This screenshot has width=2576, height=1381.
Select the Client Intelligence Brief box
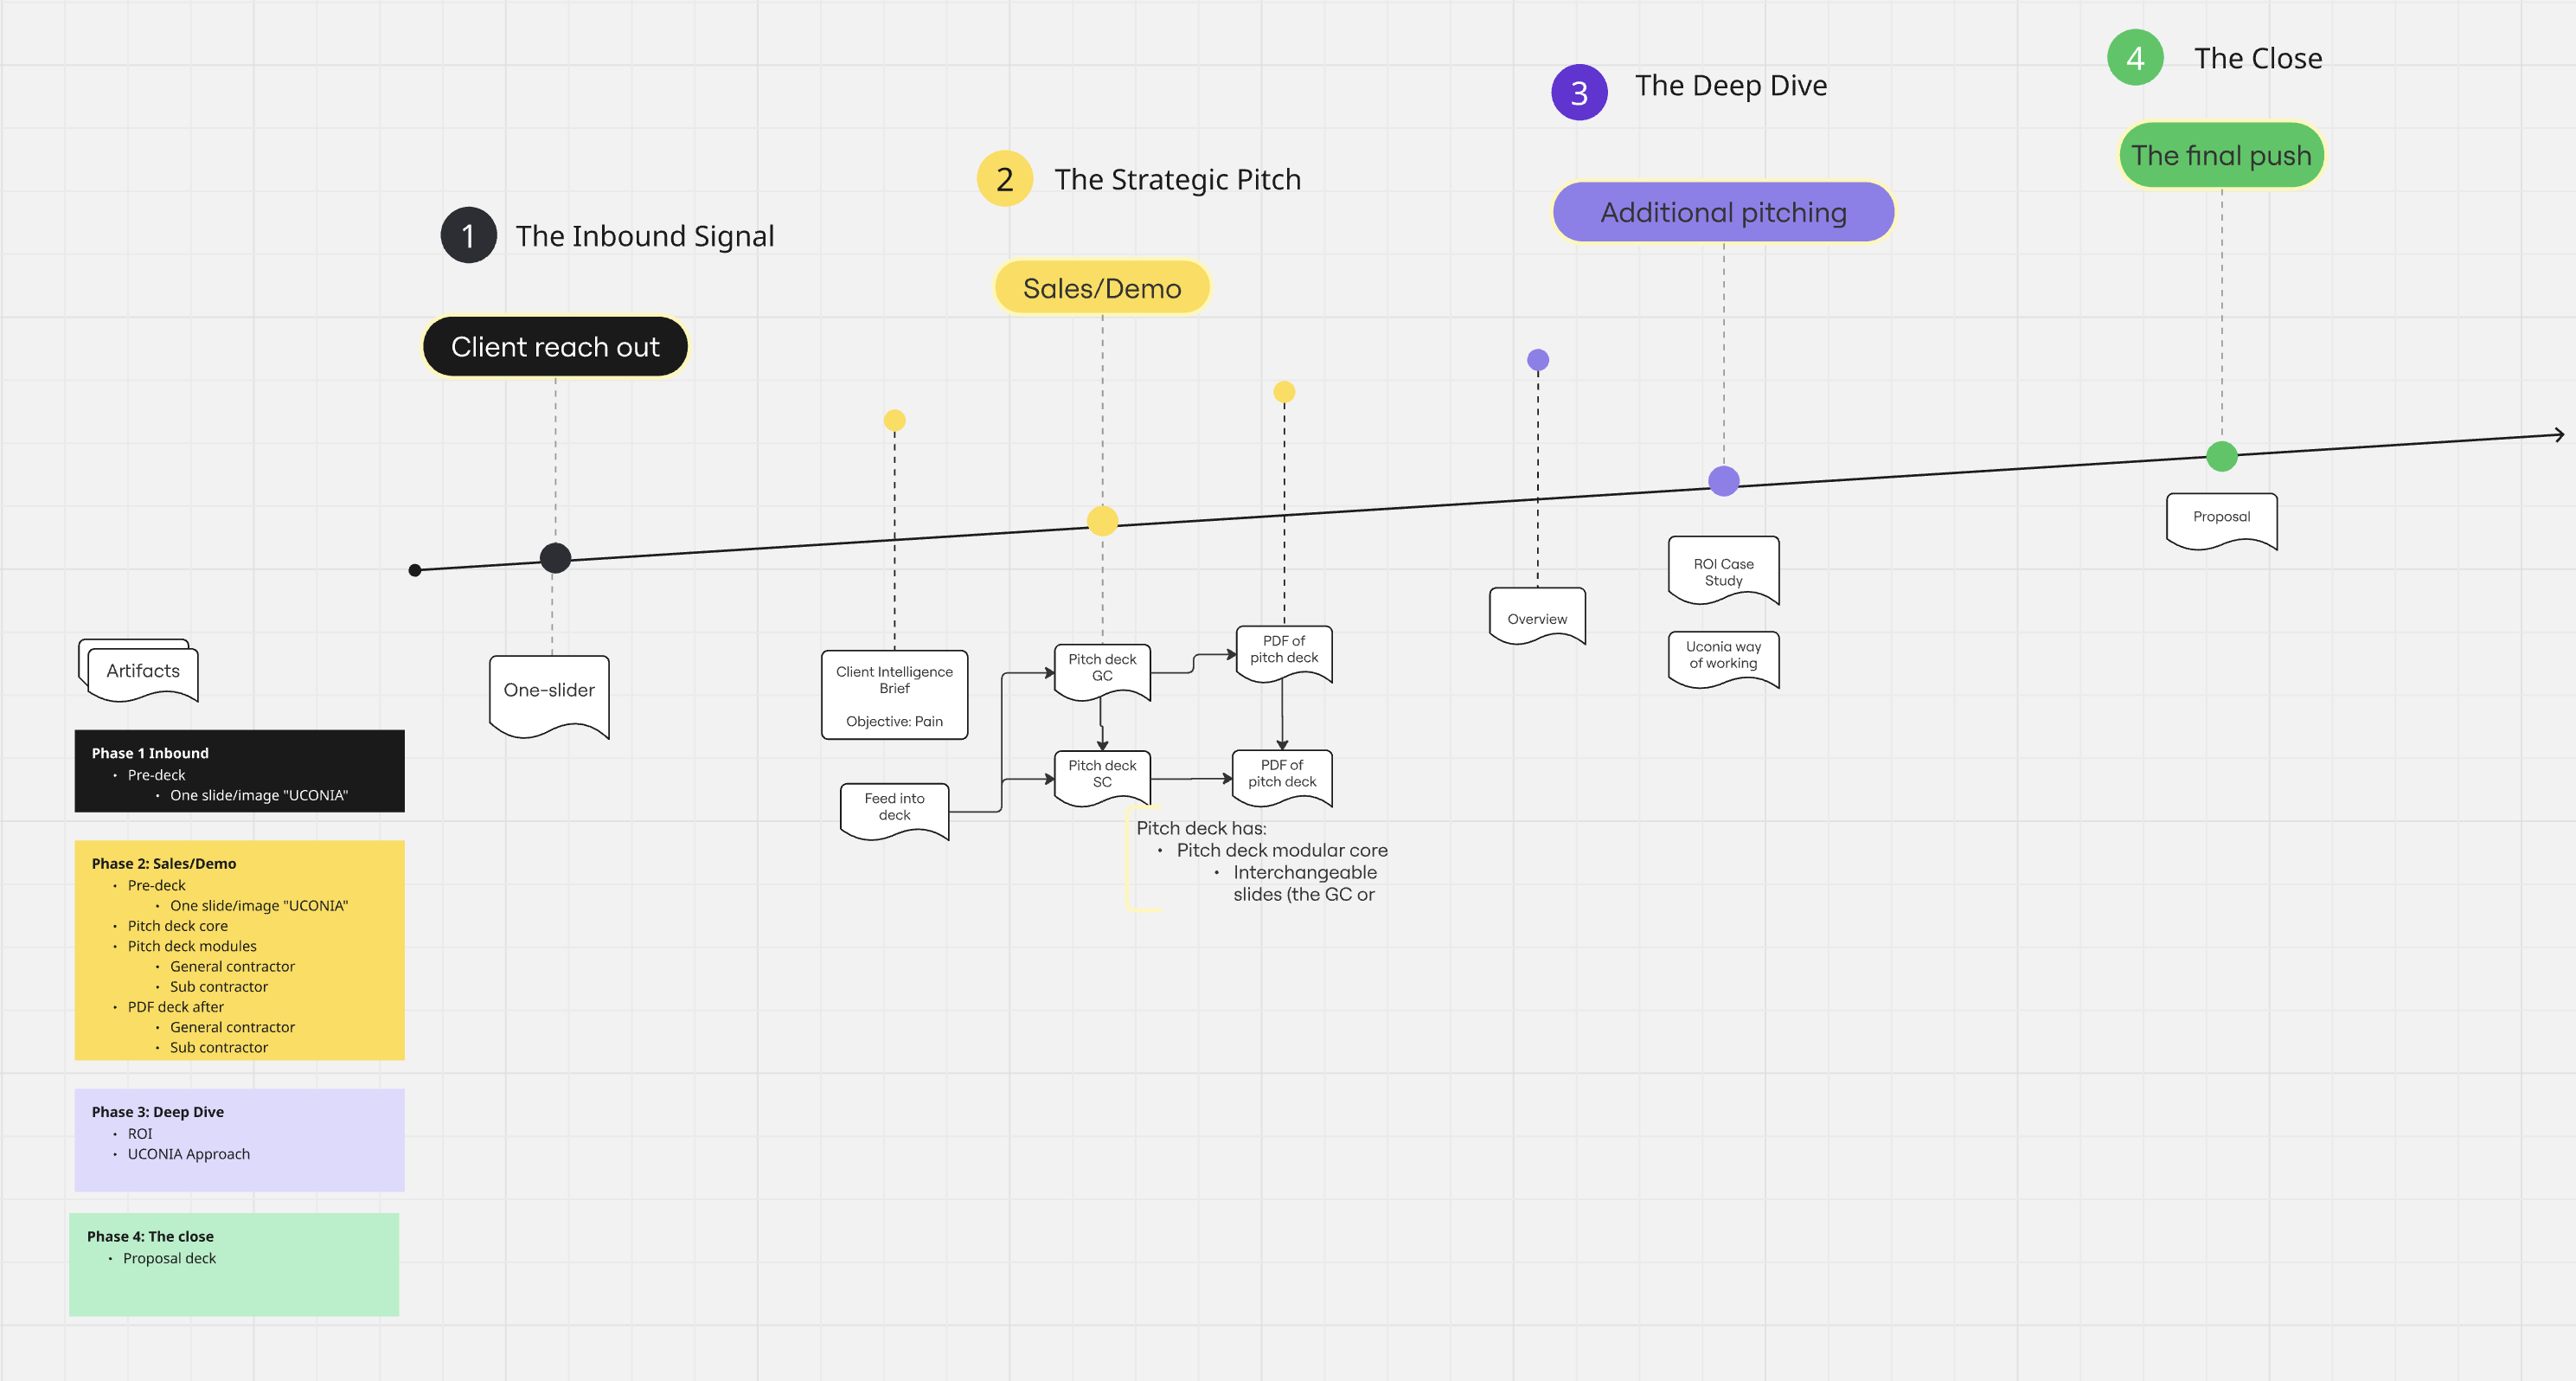coord(894,695)
